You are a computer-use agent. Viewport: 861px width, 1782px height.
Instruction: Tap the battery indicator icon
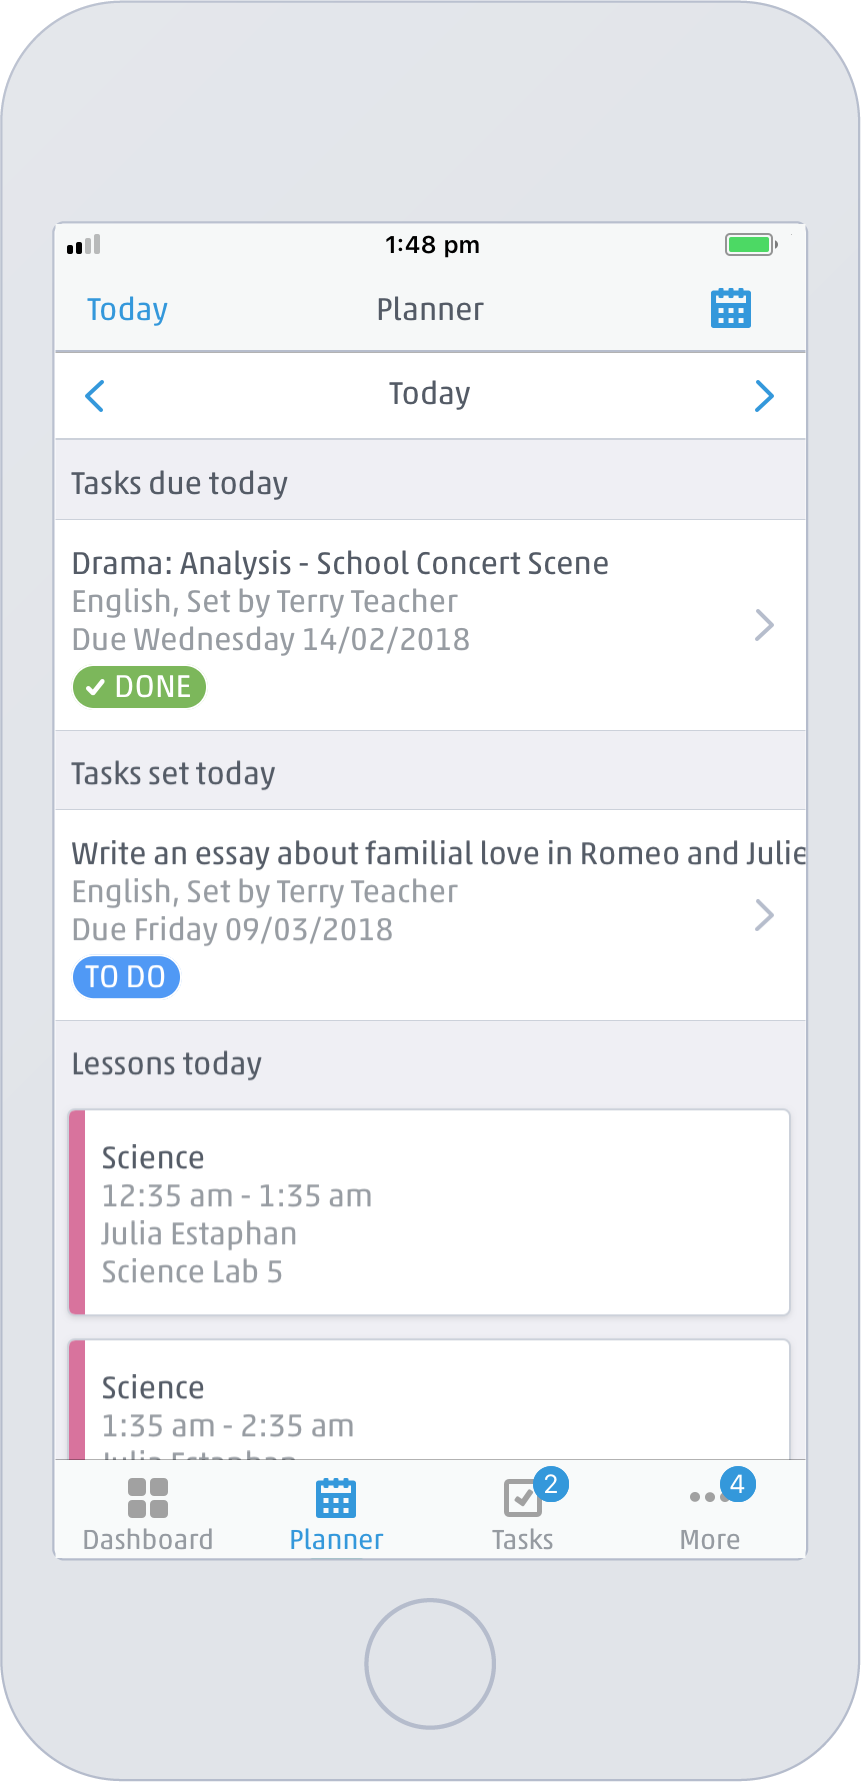tap(747, 243)
